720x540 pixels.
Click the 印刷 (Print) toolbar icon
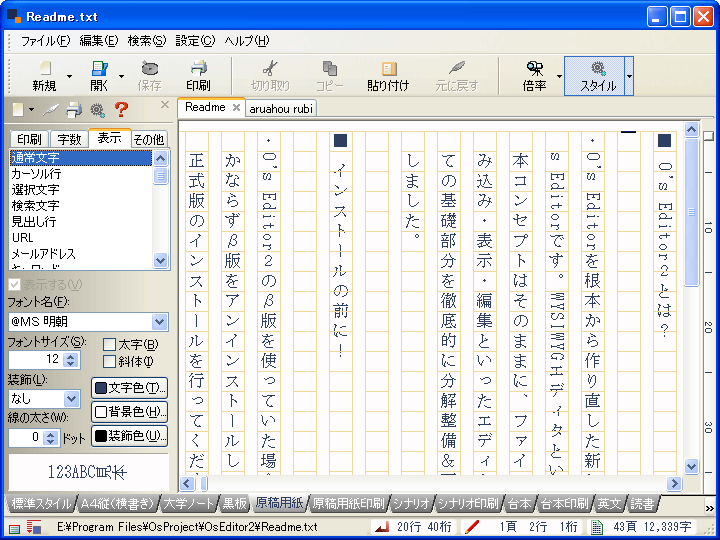click(199, 69)
